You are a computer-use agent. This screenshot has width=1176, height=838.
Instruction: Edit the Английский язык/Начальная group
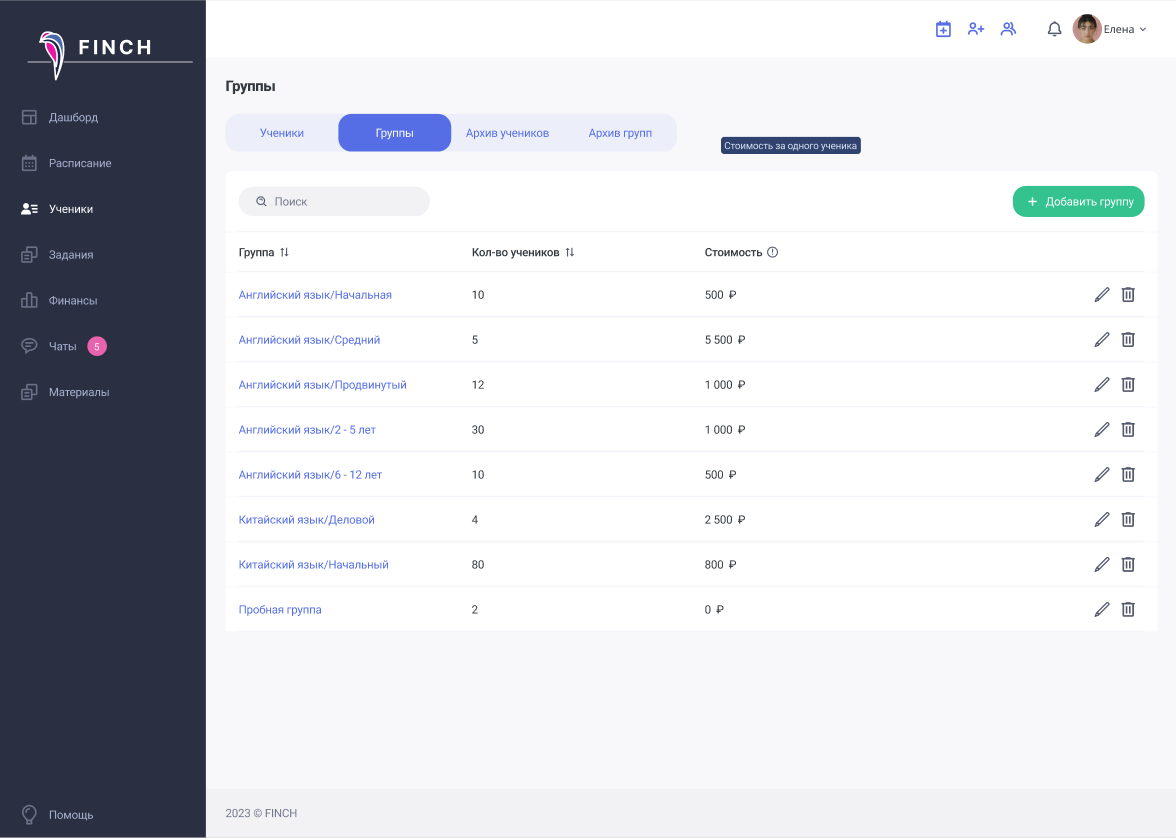[x=1102, y=294]
